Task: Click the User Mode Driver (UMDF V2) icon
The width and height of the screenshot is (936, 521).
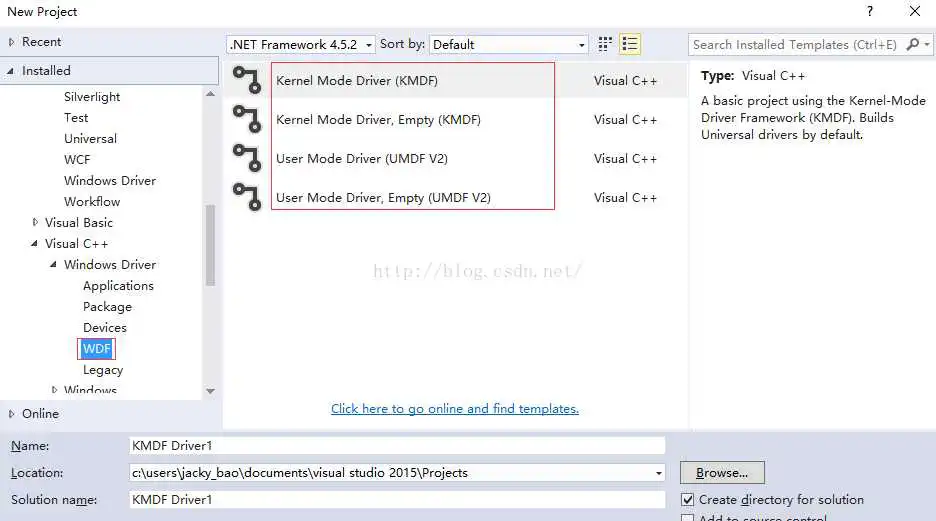Action: [246, 158]
